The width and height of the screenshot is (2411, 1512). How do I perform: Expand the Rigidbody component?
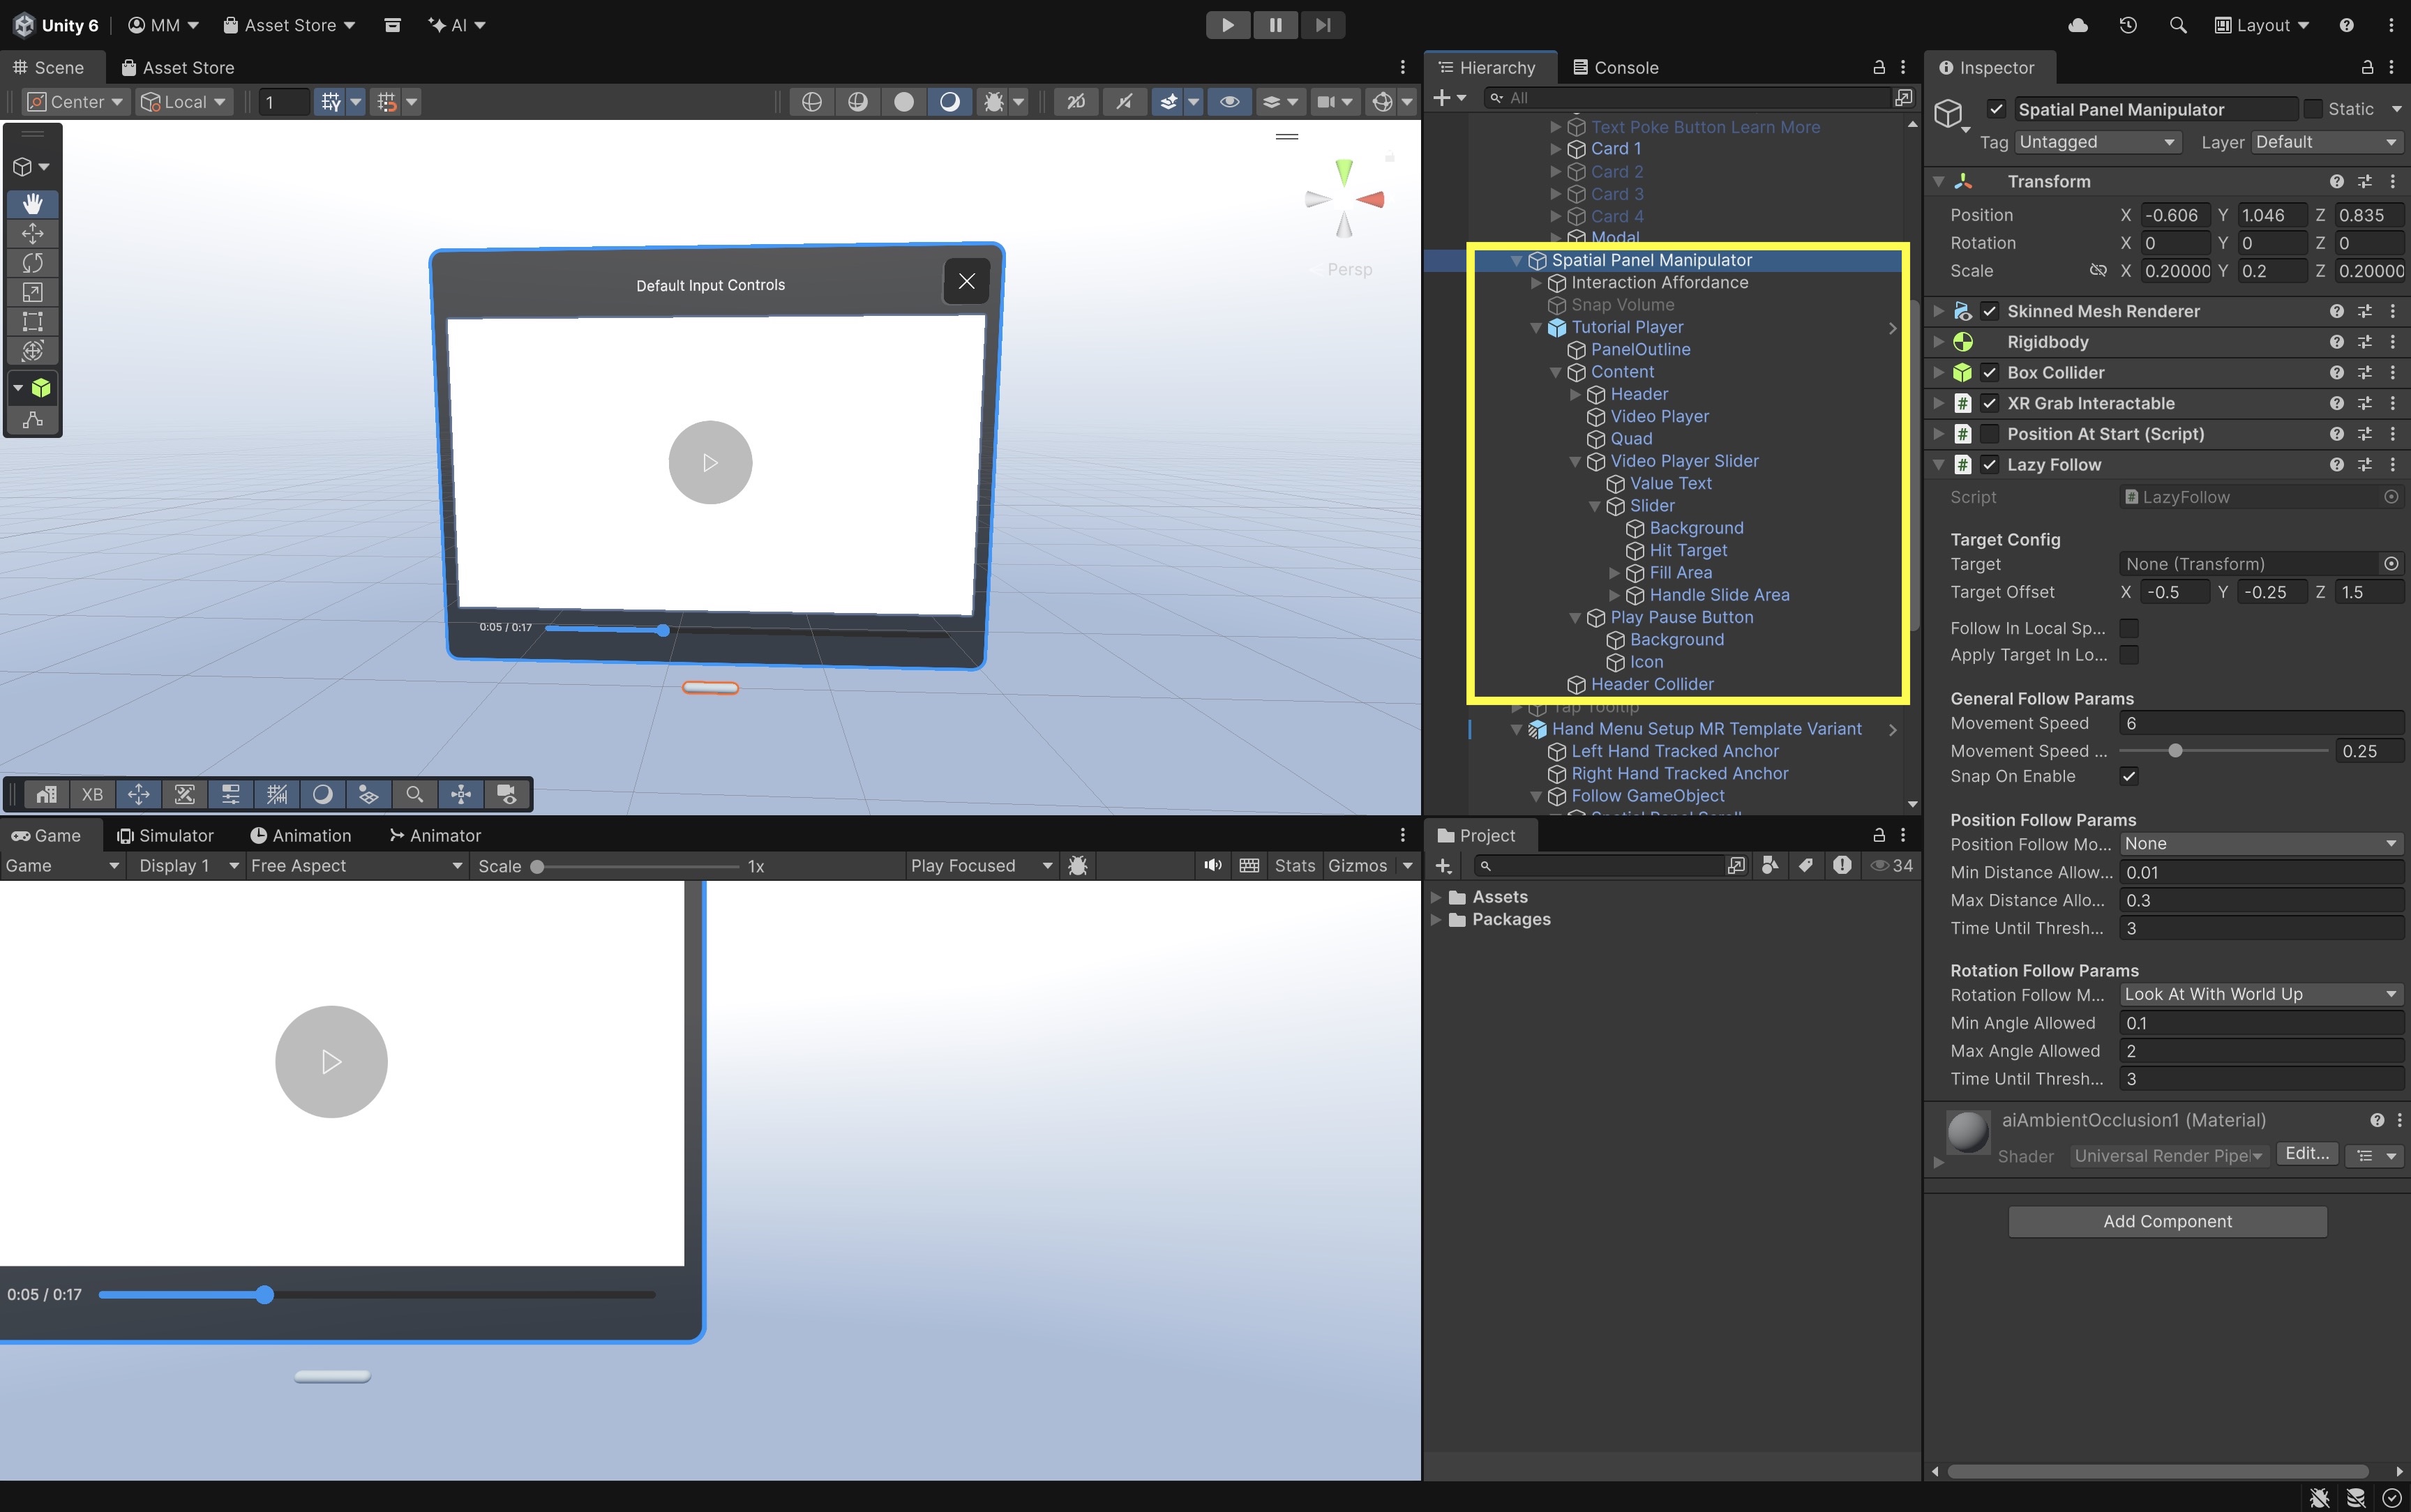pyautogui.click(x=1938, y=342)
